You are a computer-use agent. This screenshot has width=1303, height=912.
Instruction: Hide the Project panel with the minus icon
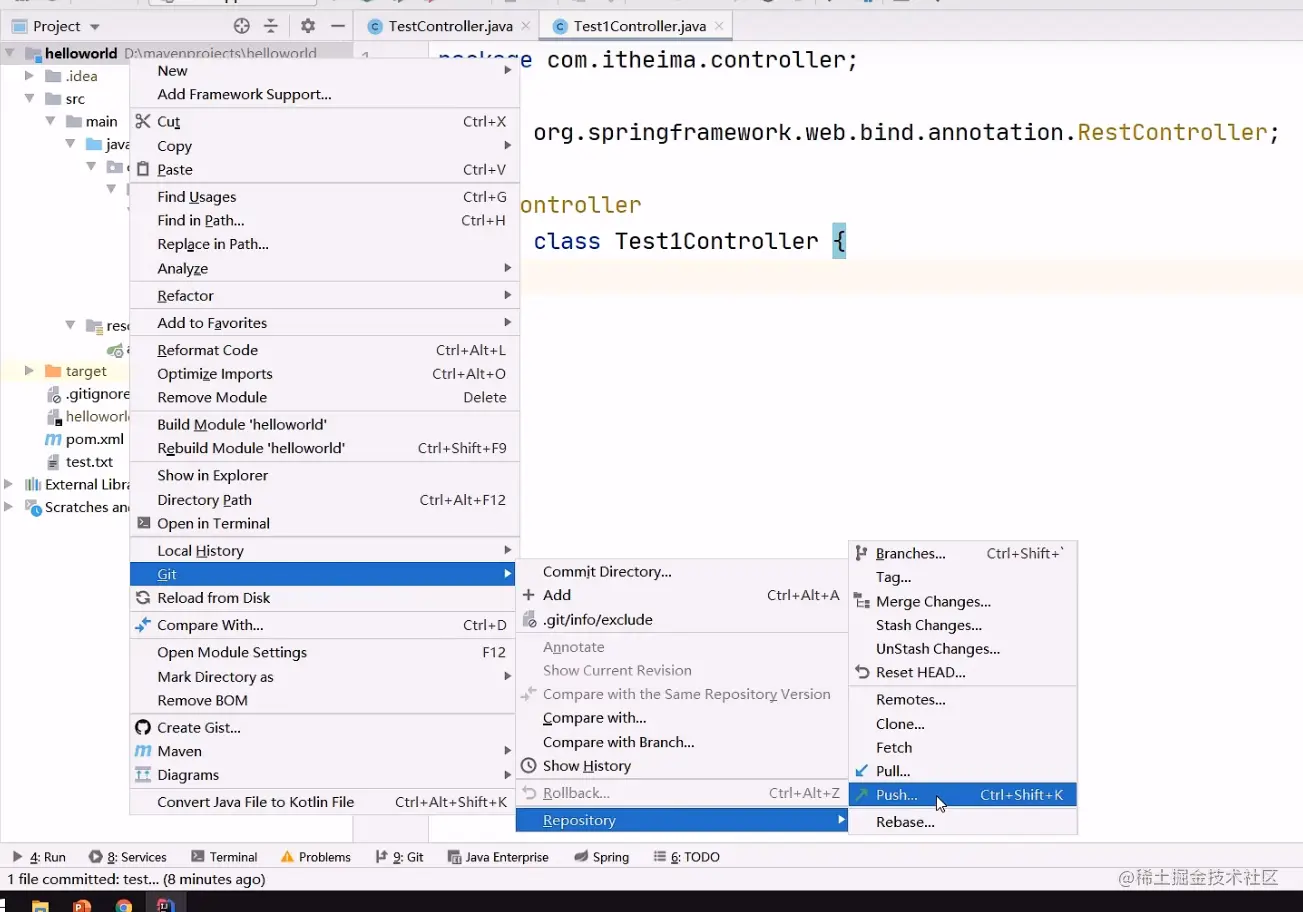[x=338, y=26]
